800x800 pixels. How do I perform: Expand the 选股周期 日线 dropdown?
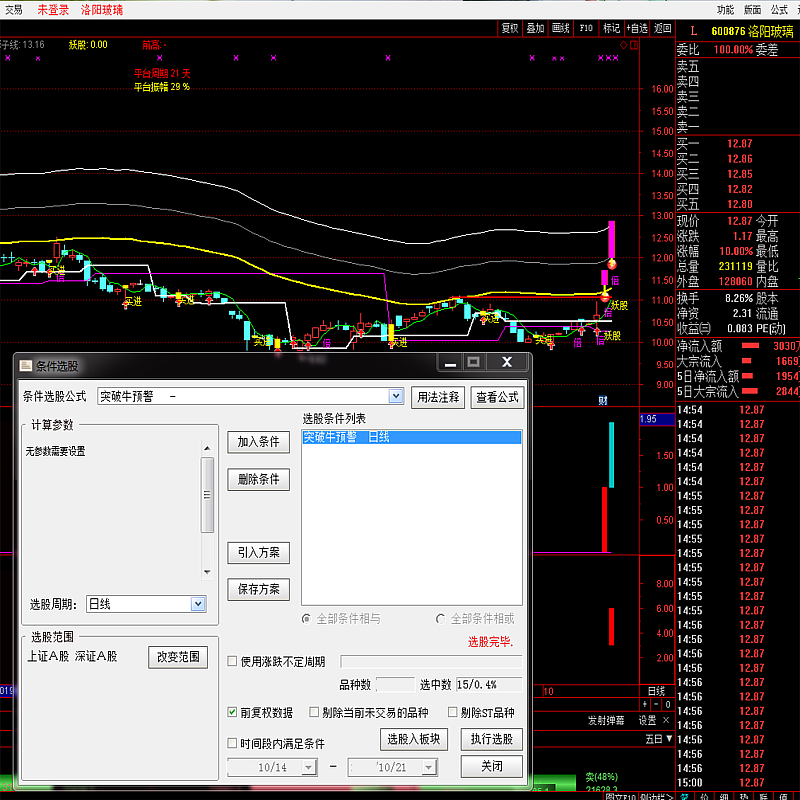point(198,604)
